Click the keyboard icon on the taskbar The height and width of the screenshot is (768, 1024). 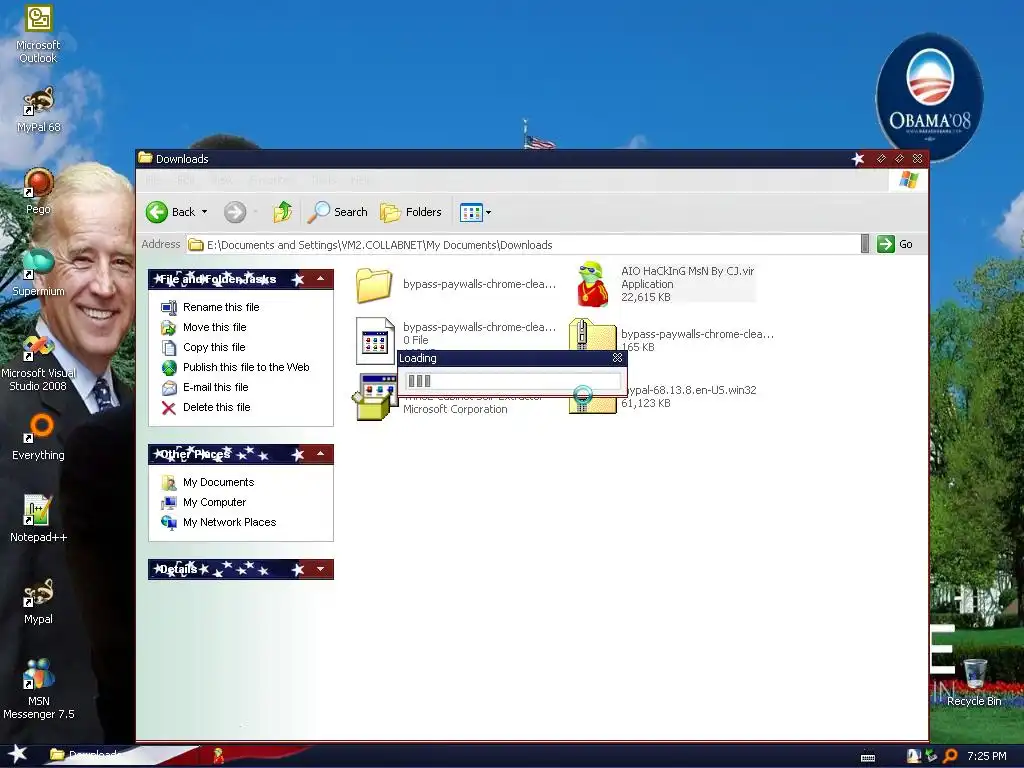868,758
